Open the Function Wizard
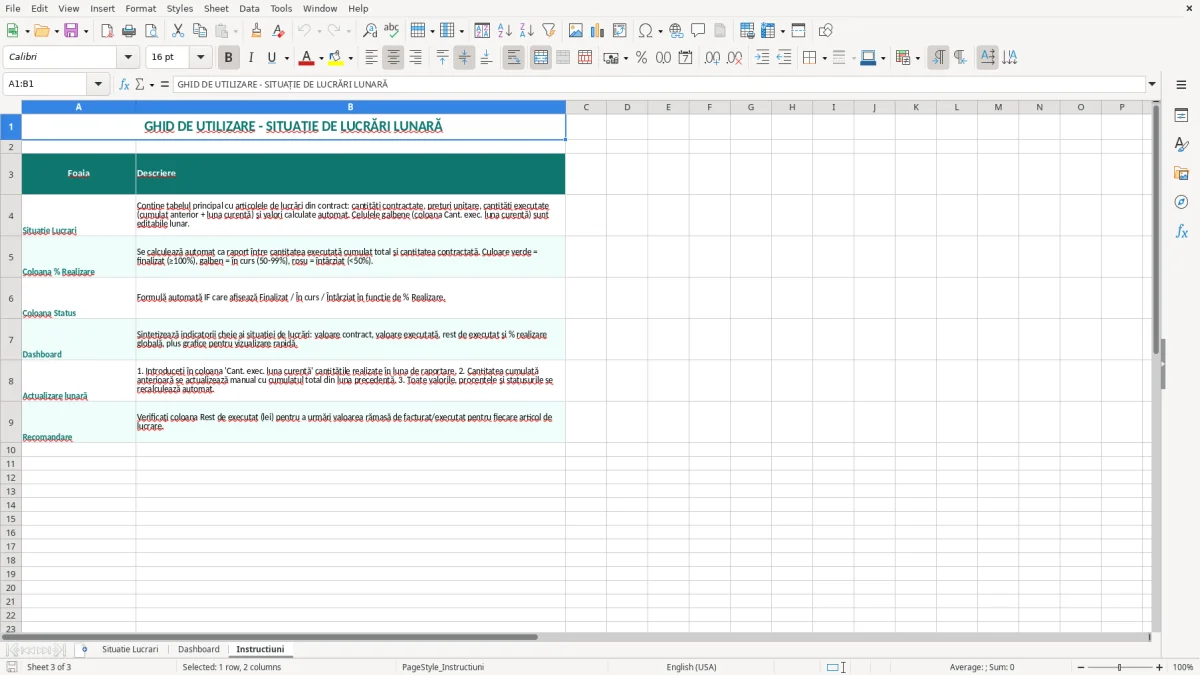 click(x=124, y=85)
